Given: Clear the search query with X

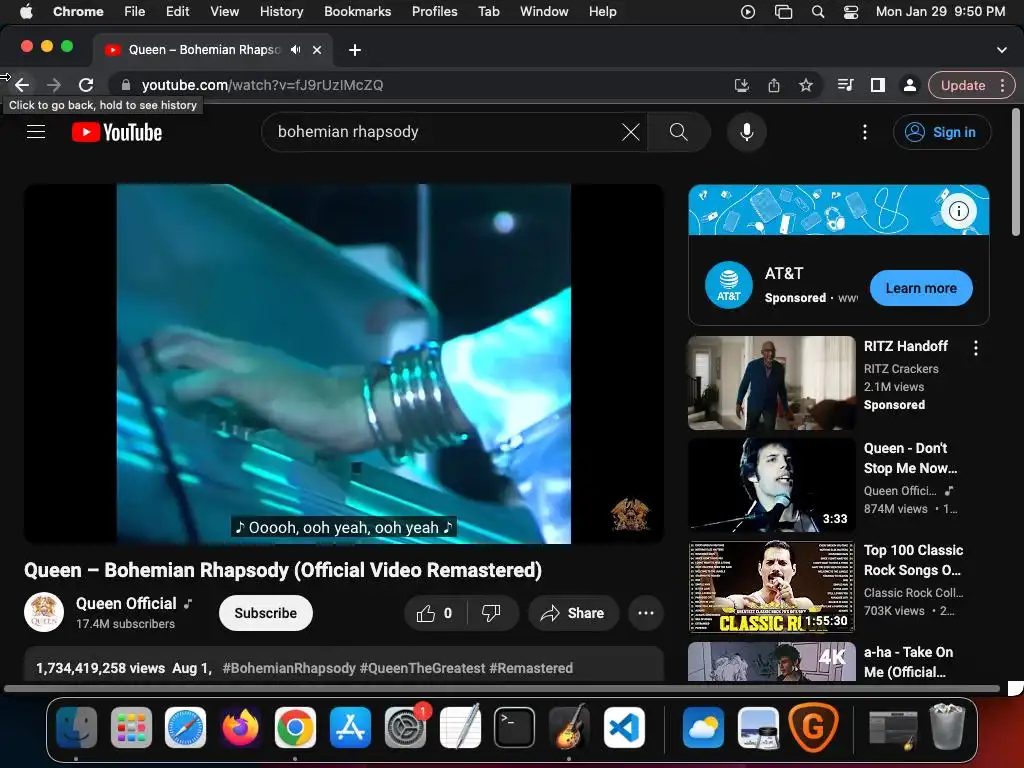Looking at the screenshot, I should pyautogui.click(x=630, y=132).
